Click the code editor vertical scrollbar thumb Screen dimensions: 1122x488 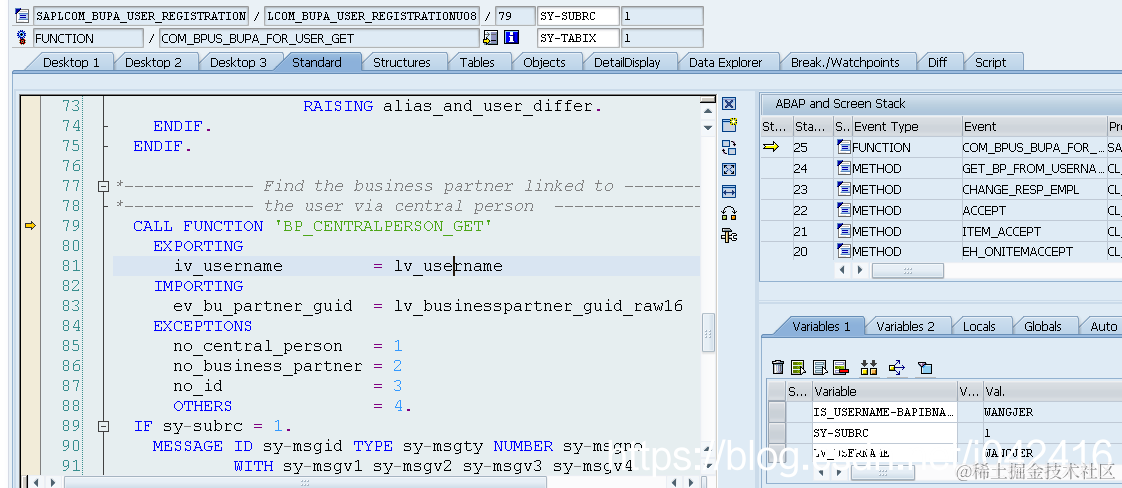coord(708,332)
